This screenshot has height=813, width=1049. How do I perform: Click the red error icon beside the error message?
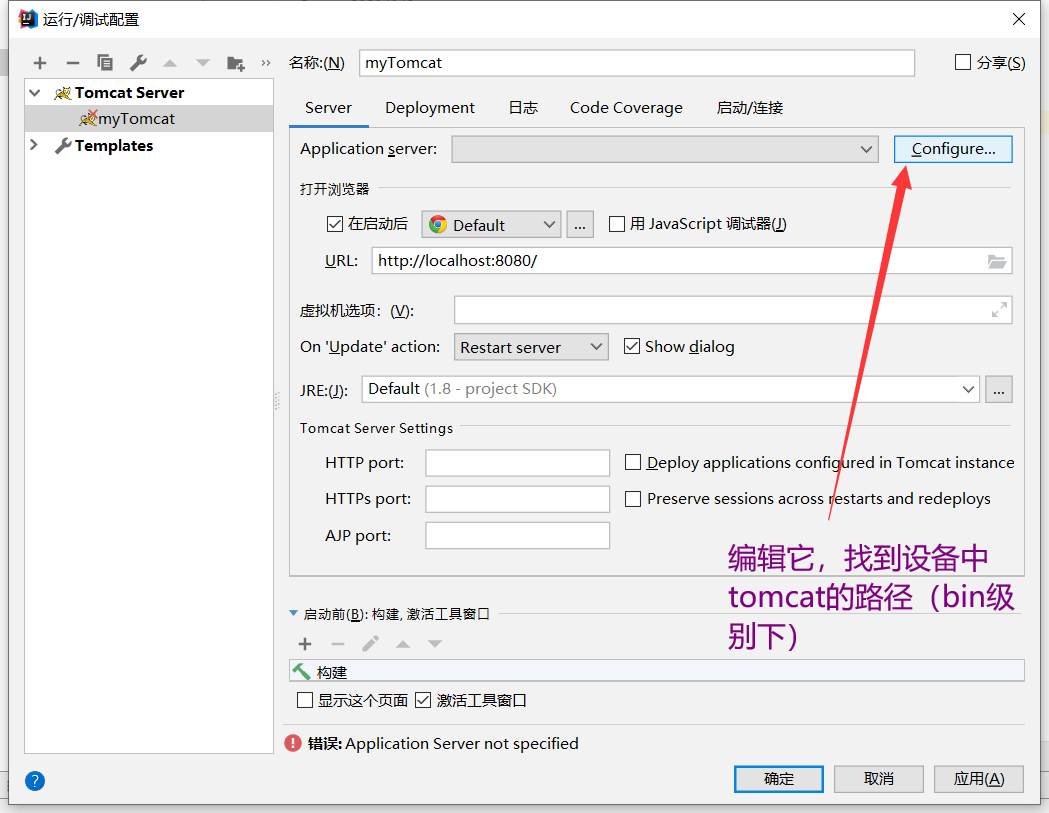click(293, 743)
